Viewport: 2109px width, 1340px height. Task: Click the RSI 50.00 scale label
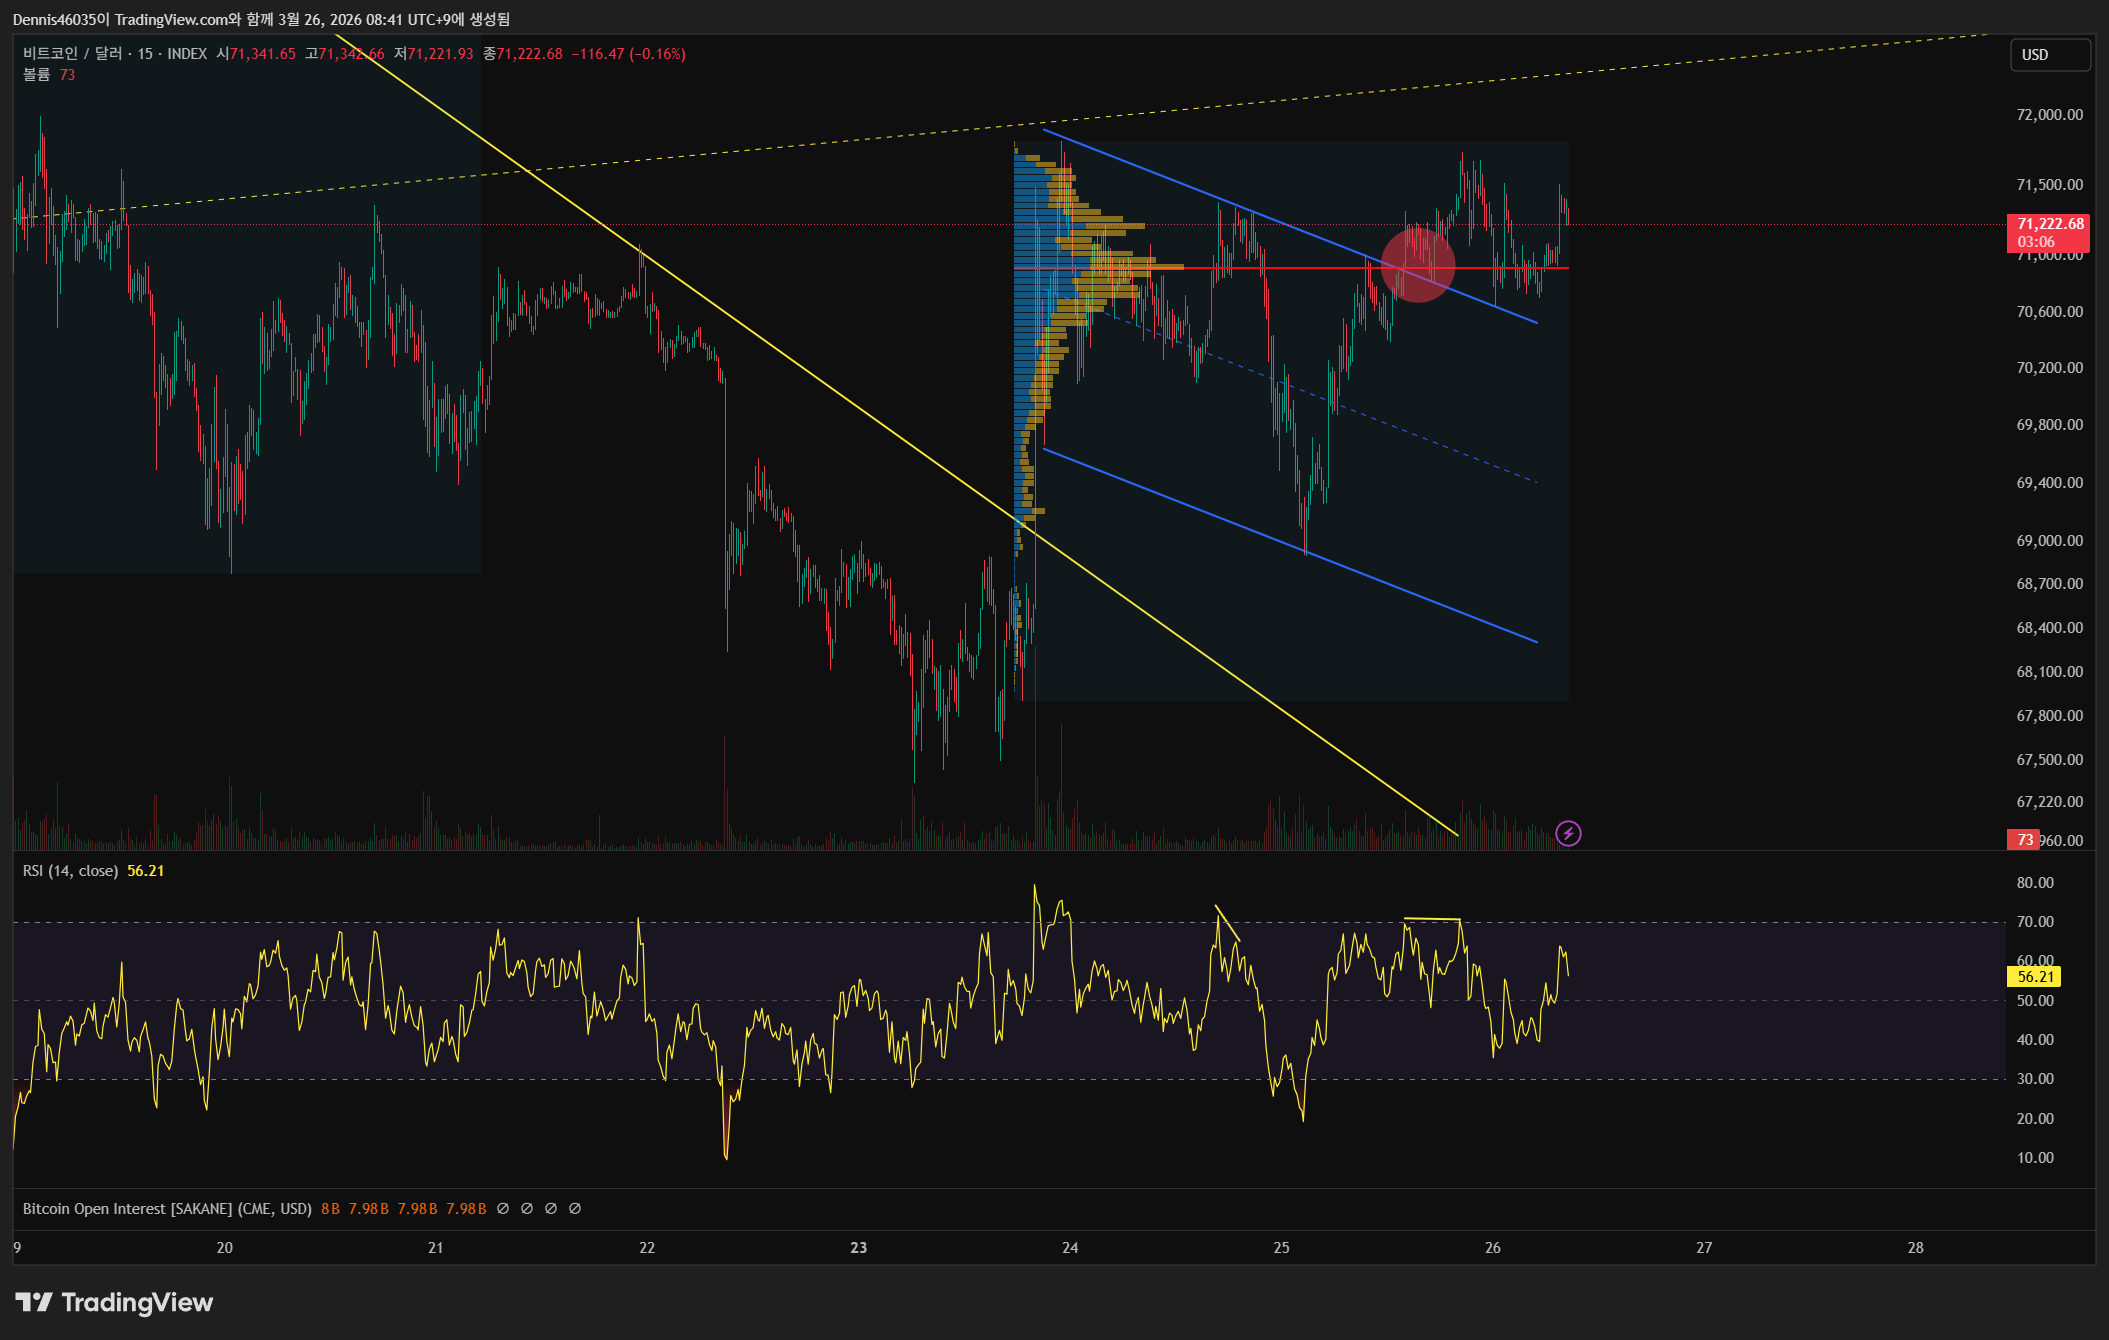[2035, 1001]
